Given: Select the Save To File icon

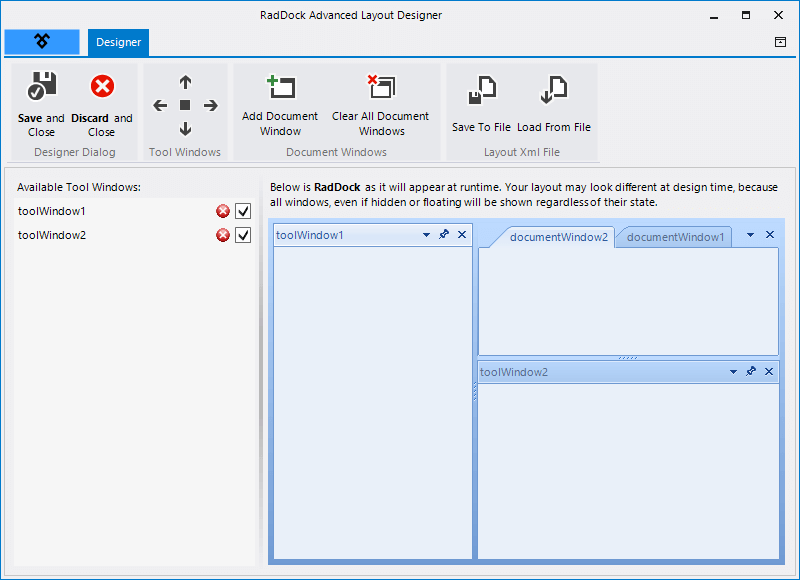Looking at the screenshot, I should point(481,90).
